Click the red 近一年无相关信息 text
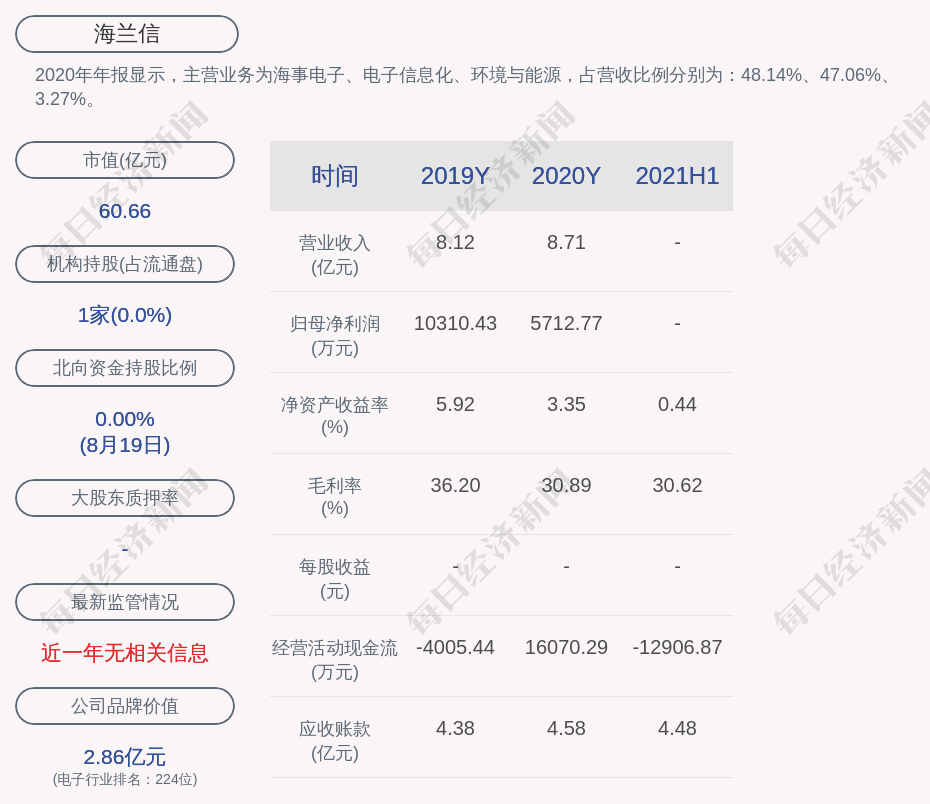 [x=125, y=653]
